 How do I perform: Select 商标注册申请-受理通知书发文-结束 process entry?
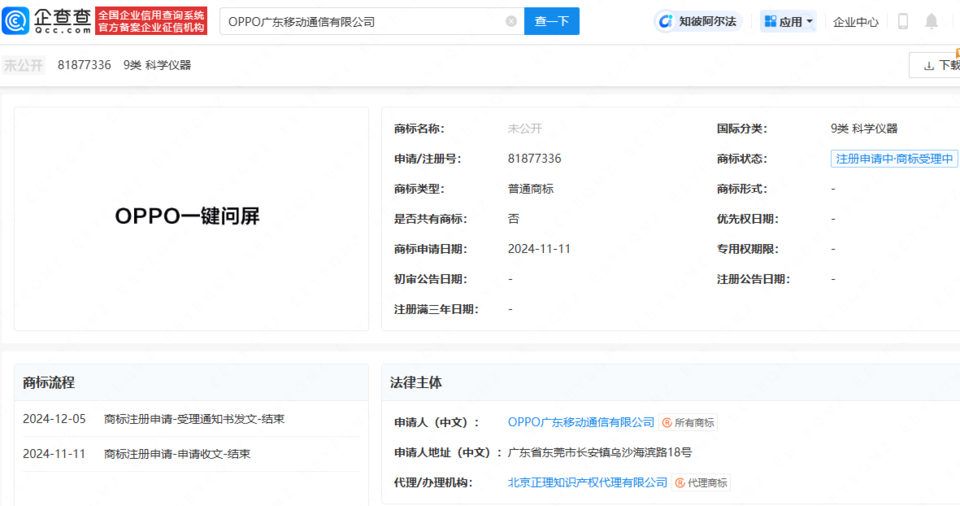click(194, 419)
